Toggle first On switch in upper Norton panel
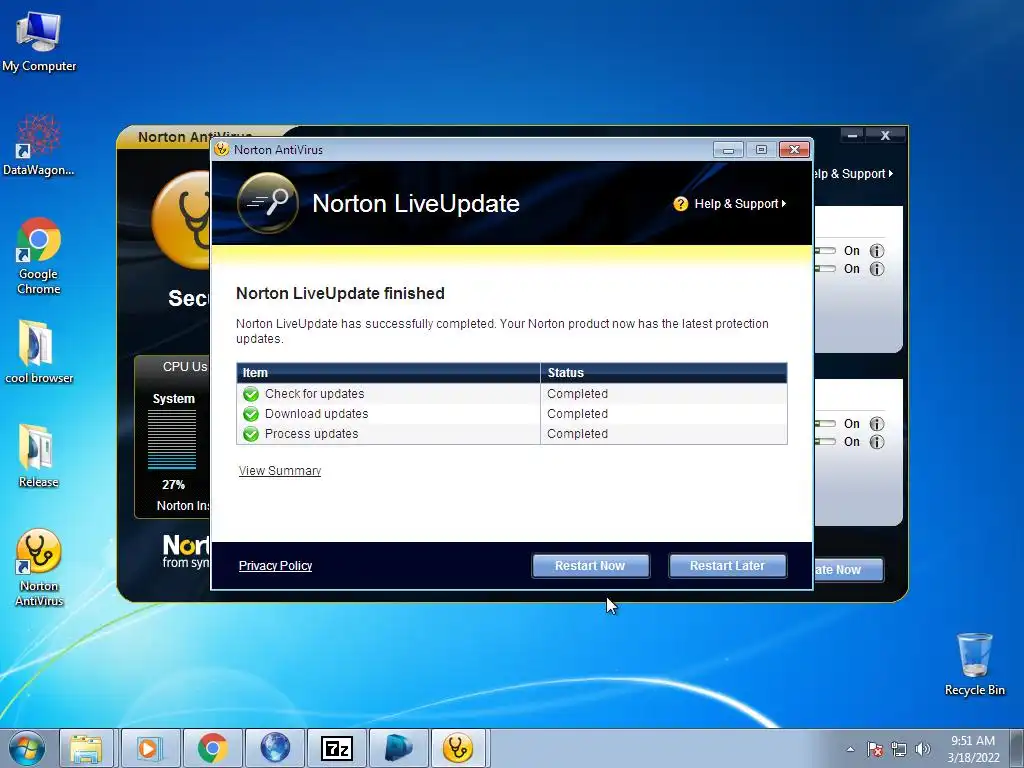Image resolution: width=1024 pixels, height=768 pixels. [825, 251]
